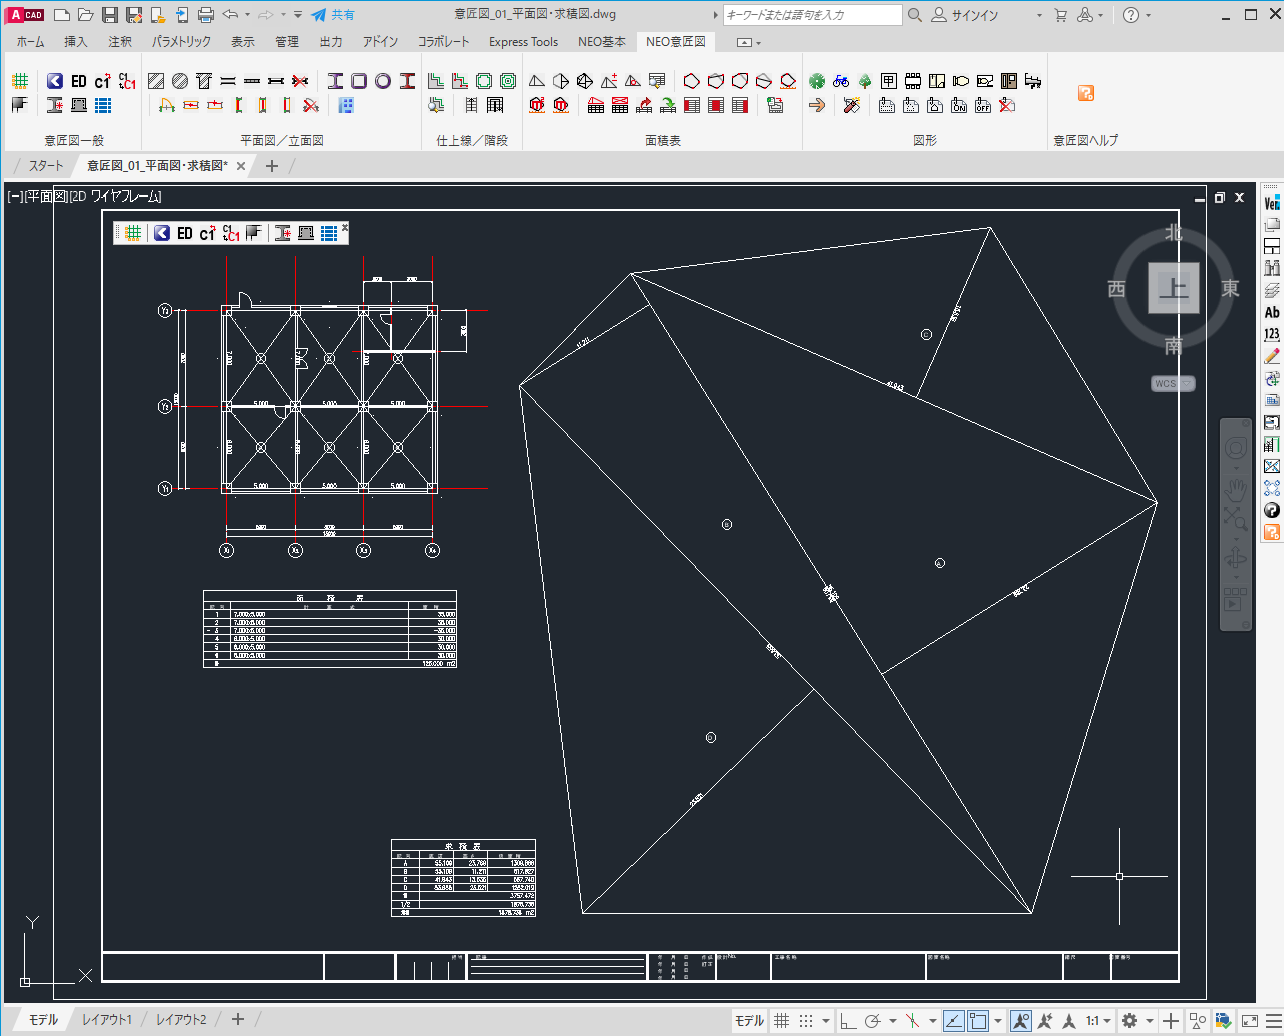
Task: Click the 共有 share button
Action: click(332, 15)
